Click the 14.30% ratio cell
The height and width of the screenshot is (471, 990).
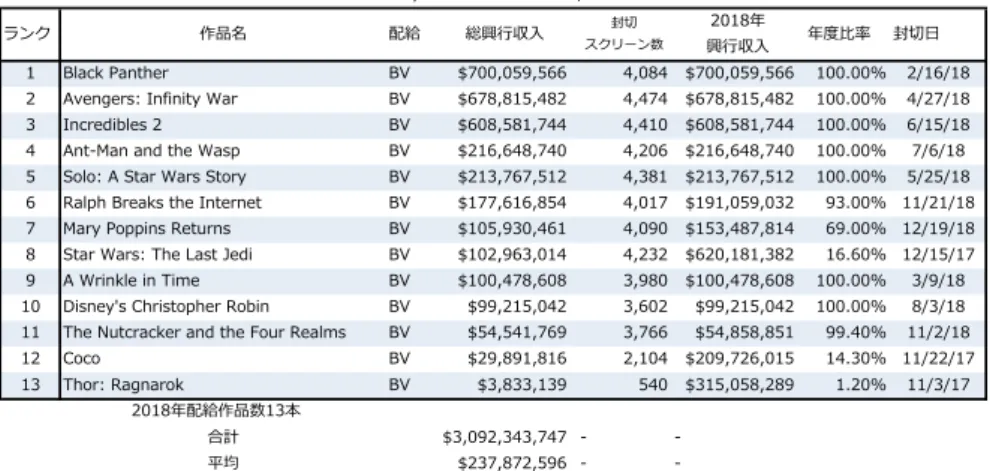[856, 359]
